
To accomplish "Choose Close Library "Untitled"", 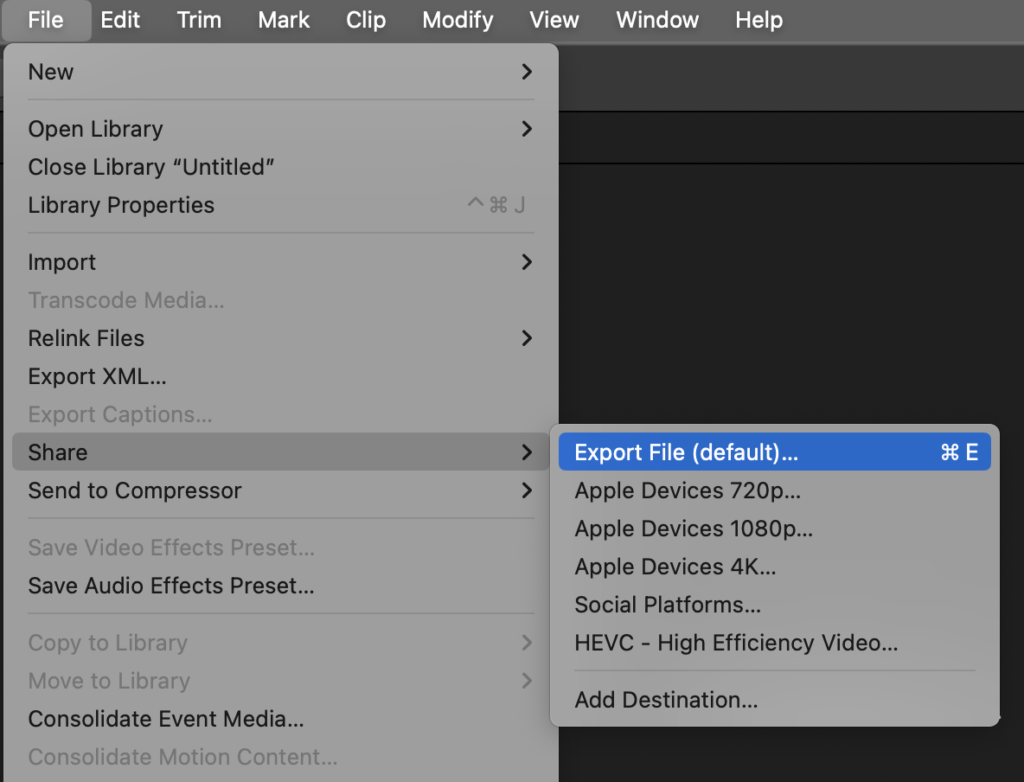I will 281,167.
